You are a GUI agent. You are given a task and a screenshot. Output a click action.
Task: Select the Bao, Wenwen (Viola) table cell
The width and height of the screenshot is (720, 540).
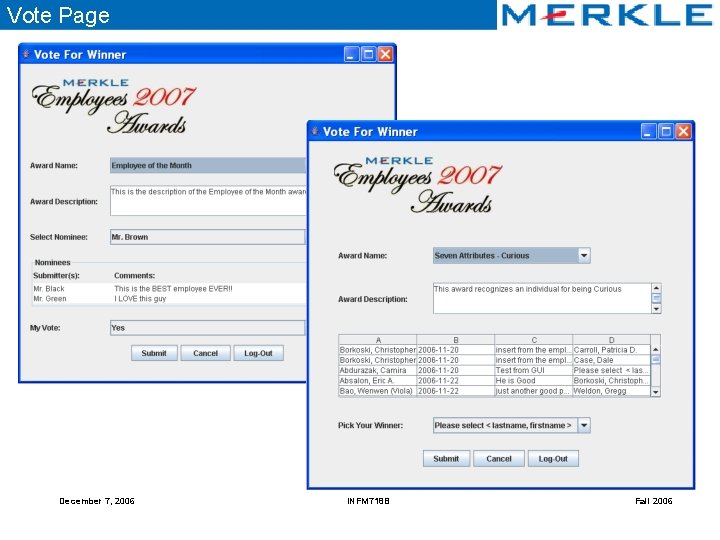[378, 391]
